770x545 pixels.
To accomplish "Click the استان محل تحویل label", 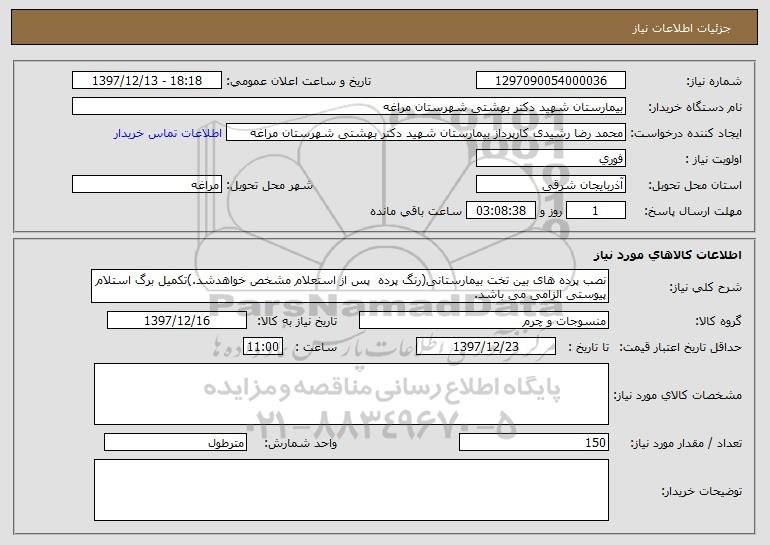I will [695, 185].
